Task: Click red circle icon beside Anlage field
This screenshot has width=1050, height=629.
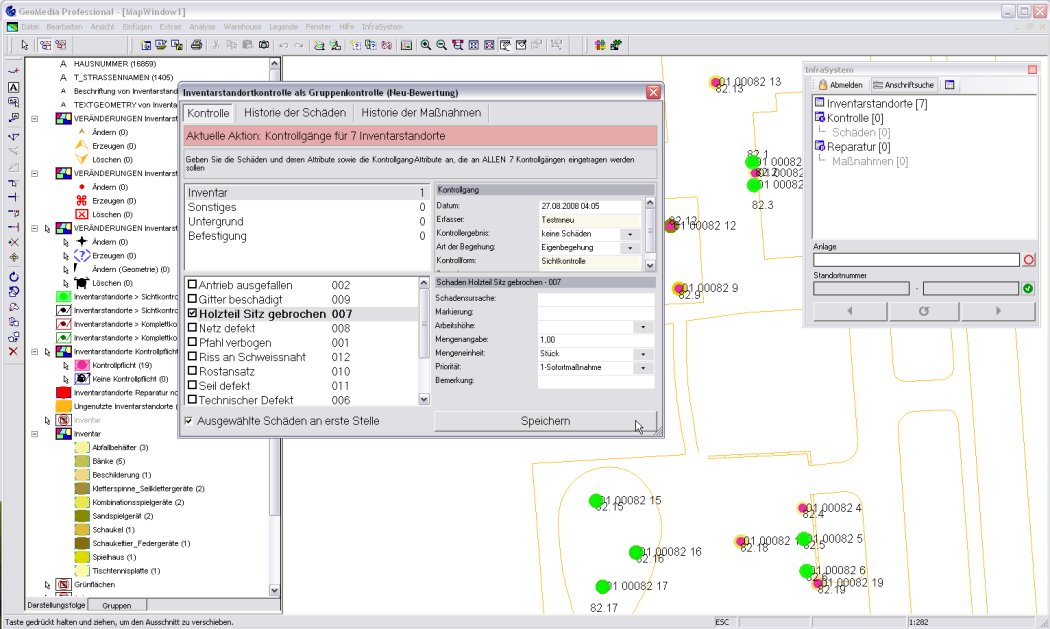Action: (x=1028, y=260)
